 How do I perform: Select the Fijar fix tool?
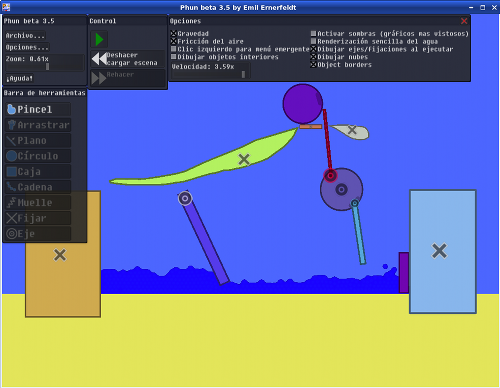click(x=38, y=218)
